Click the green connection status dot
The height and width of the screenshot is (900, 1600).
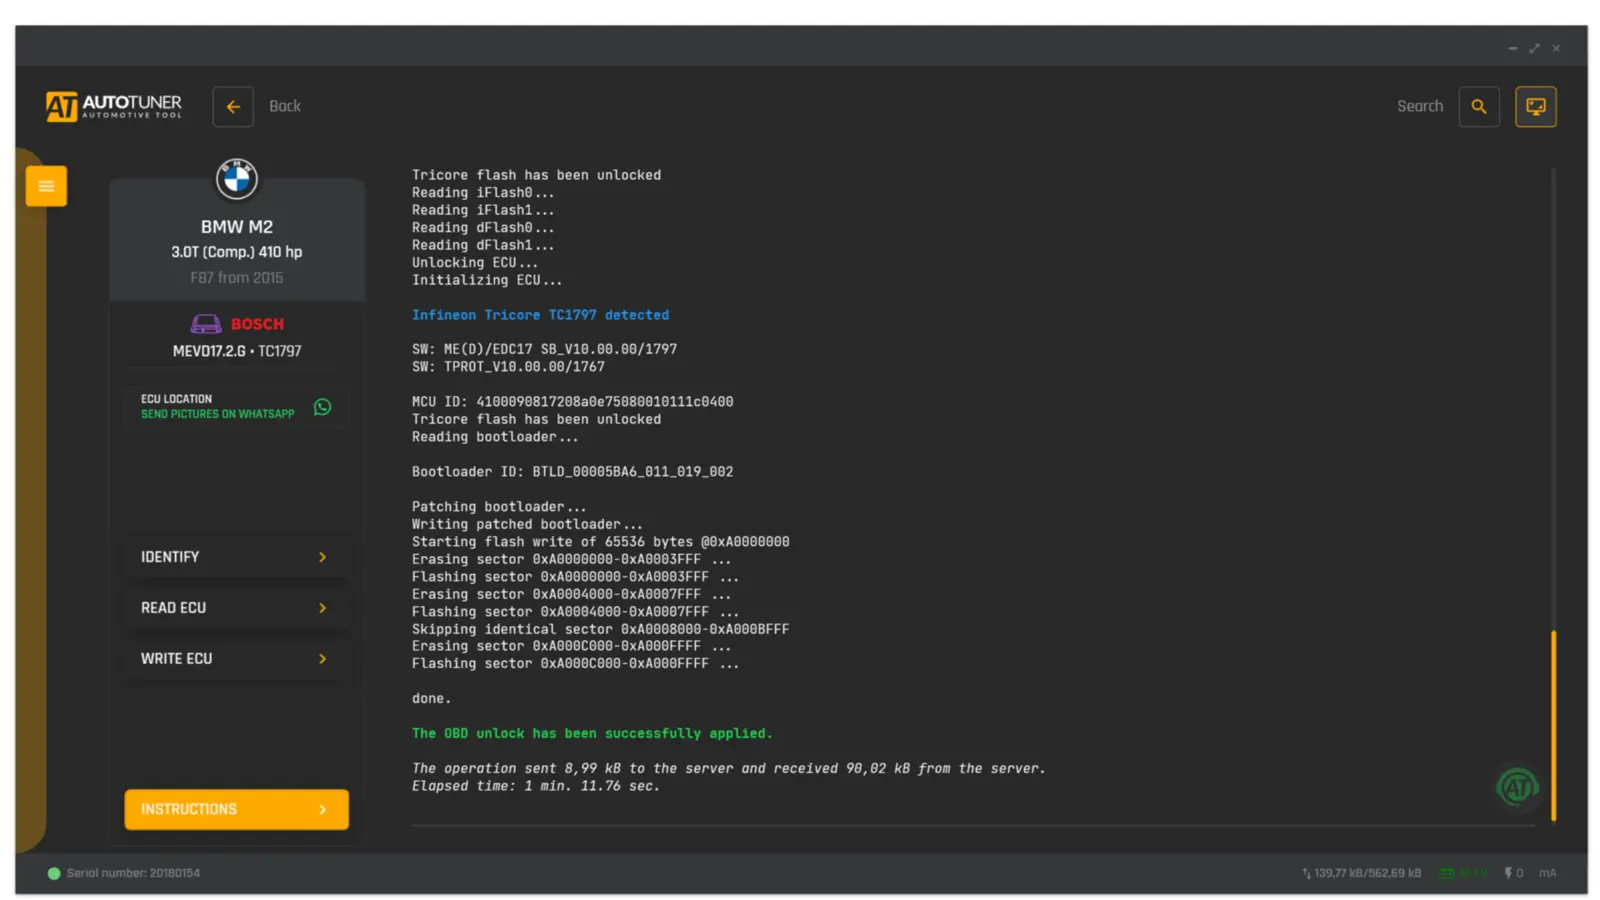(x=54, y=873)
